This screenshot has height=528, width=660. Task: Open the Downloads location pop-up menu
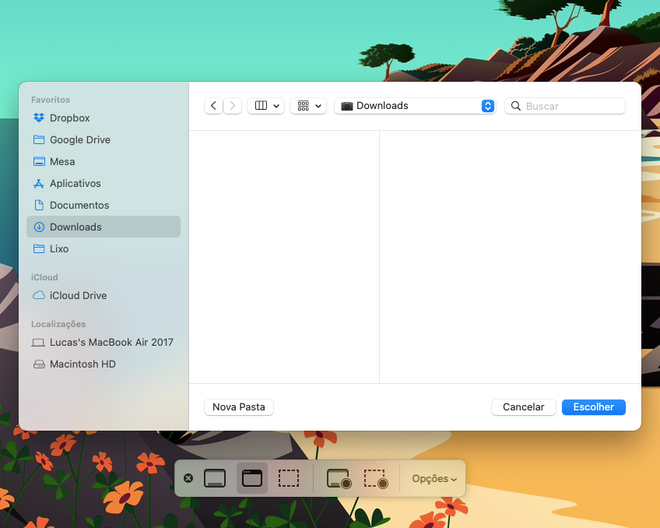click(415, 106)
